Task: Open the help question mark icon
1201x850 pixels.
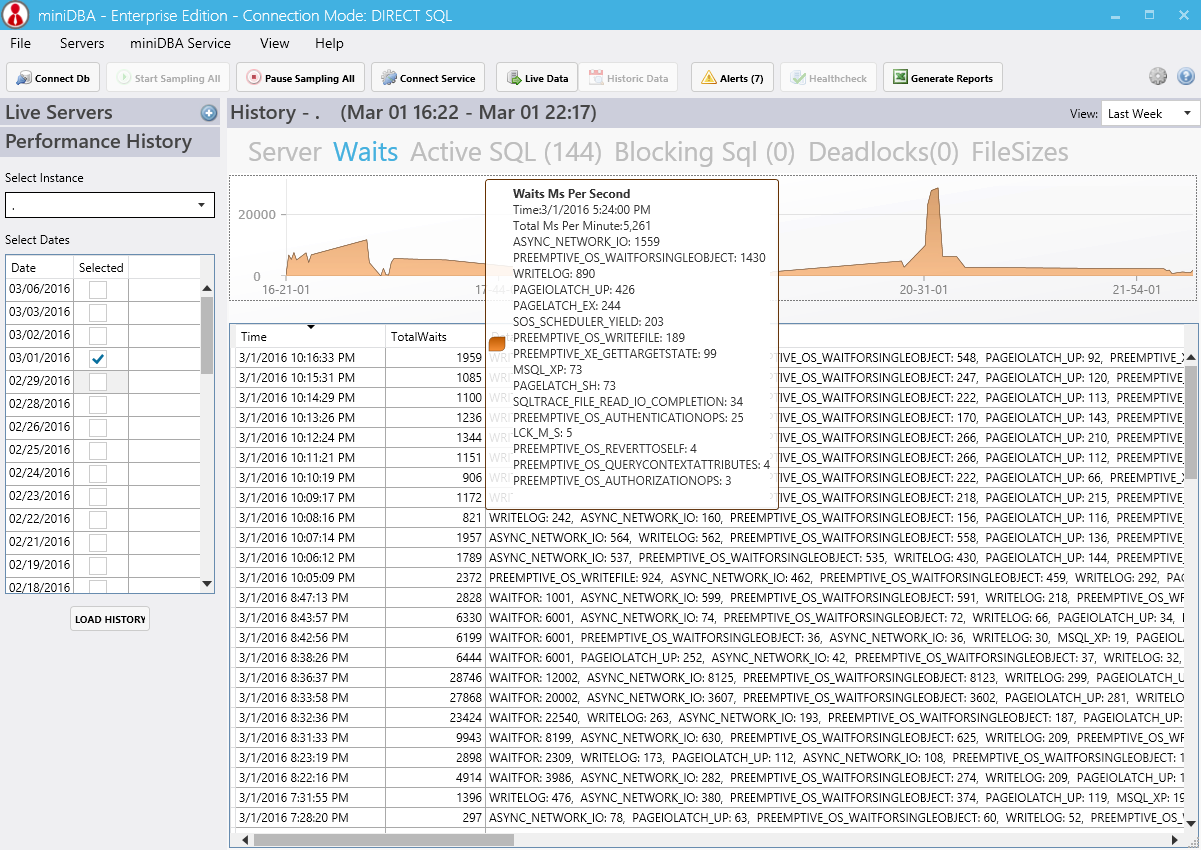Action: tap(1186, 76)
